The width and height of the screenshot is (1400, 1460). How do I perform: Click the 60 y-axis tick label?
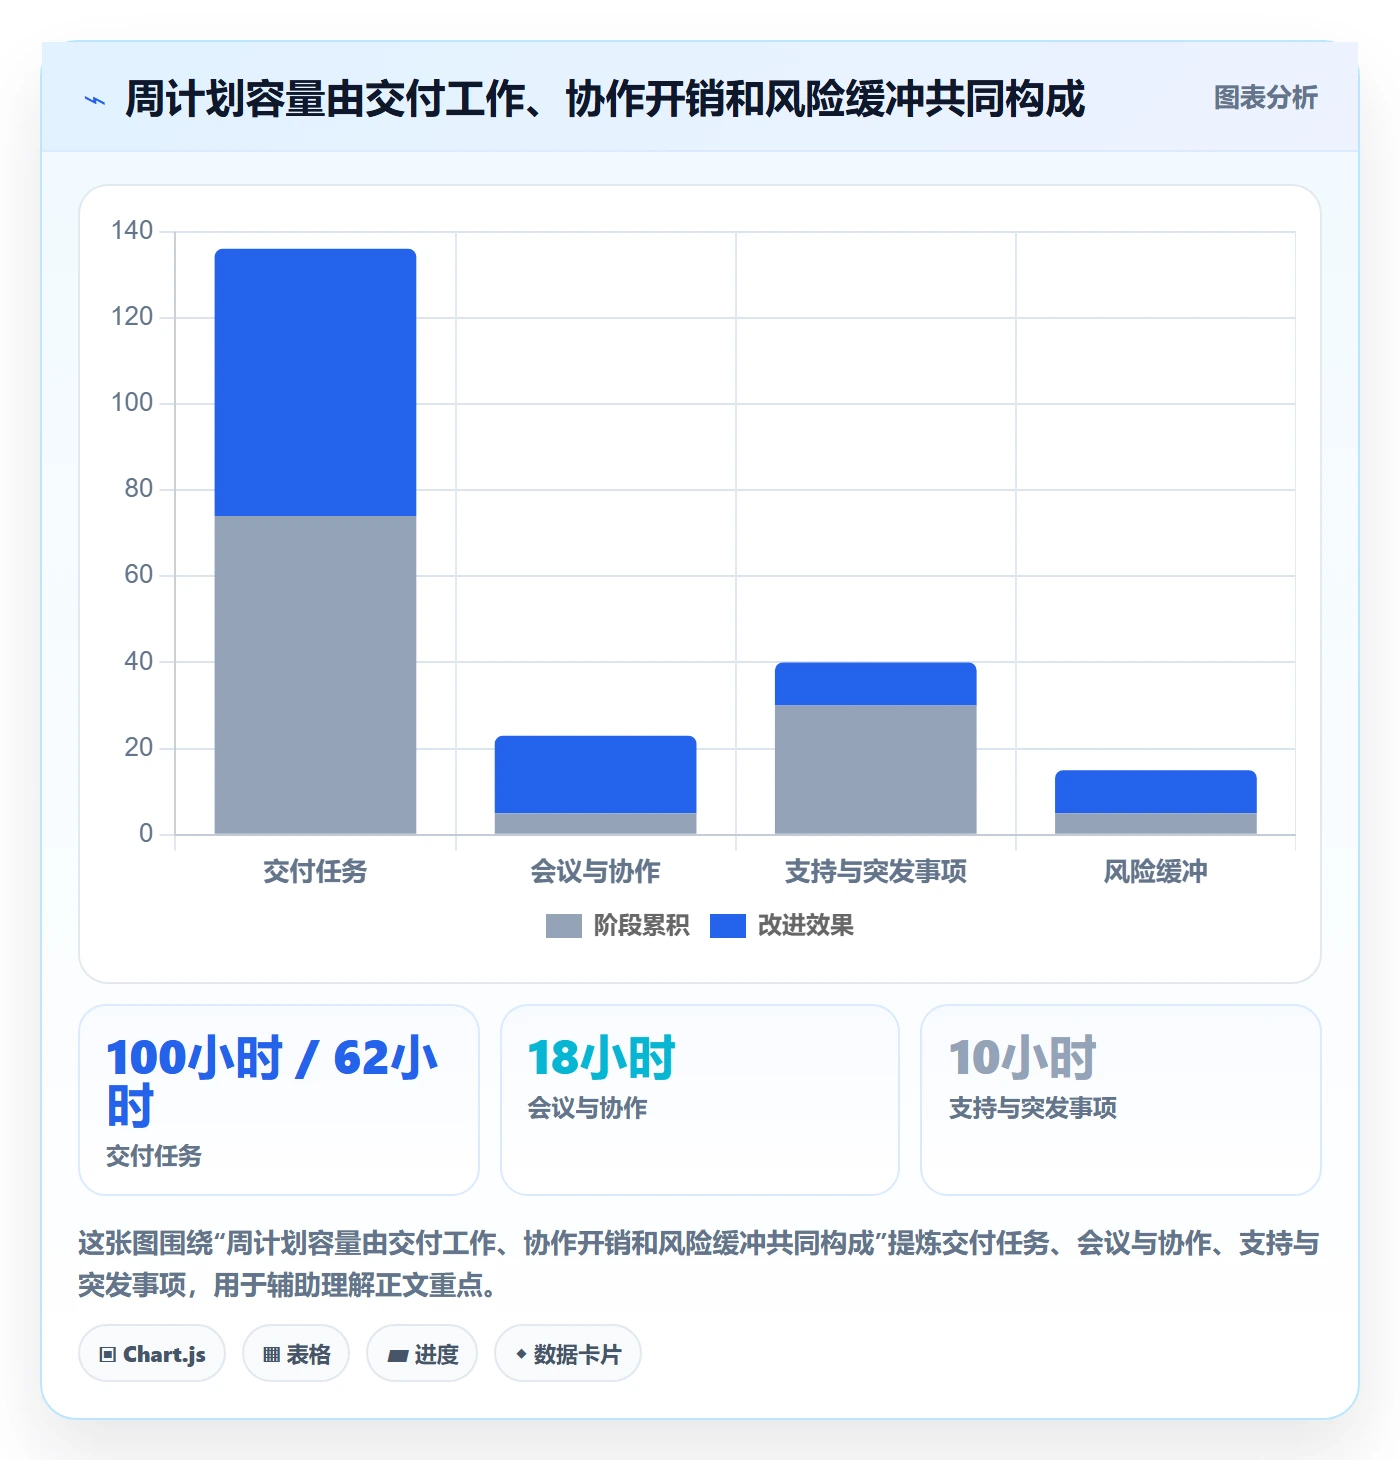139,575
